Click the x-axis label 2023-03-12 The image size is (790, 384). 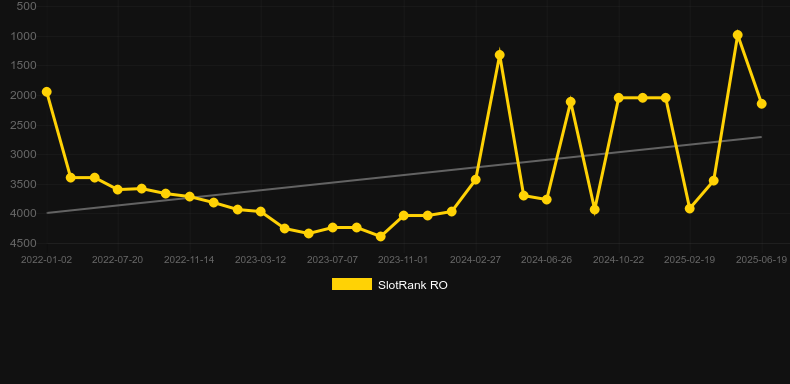tap(260, 260)
